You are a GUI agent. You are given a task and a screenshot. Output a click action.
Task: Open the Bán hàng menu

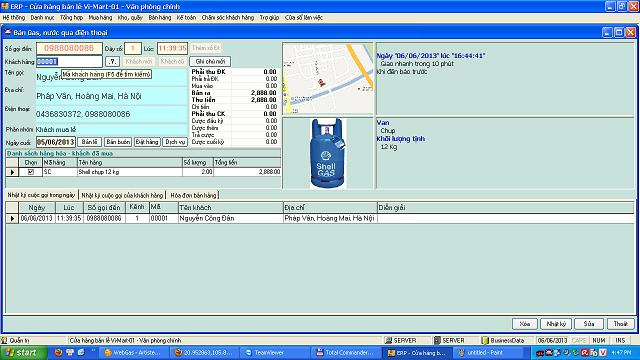tap(160, 18)
